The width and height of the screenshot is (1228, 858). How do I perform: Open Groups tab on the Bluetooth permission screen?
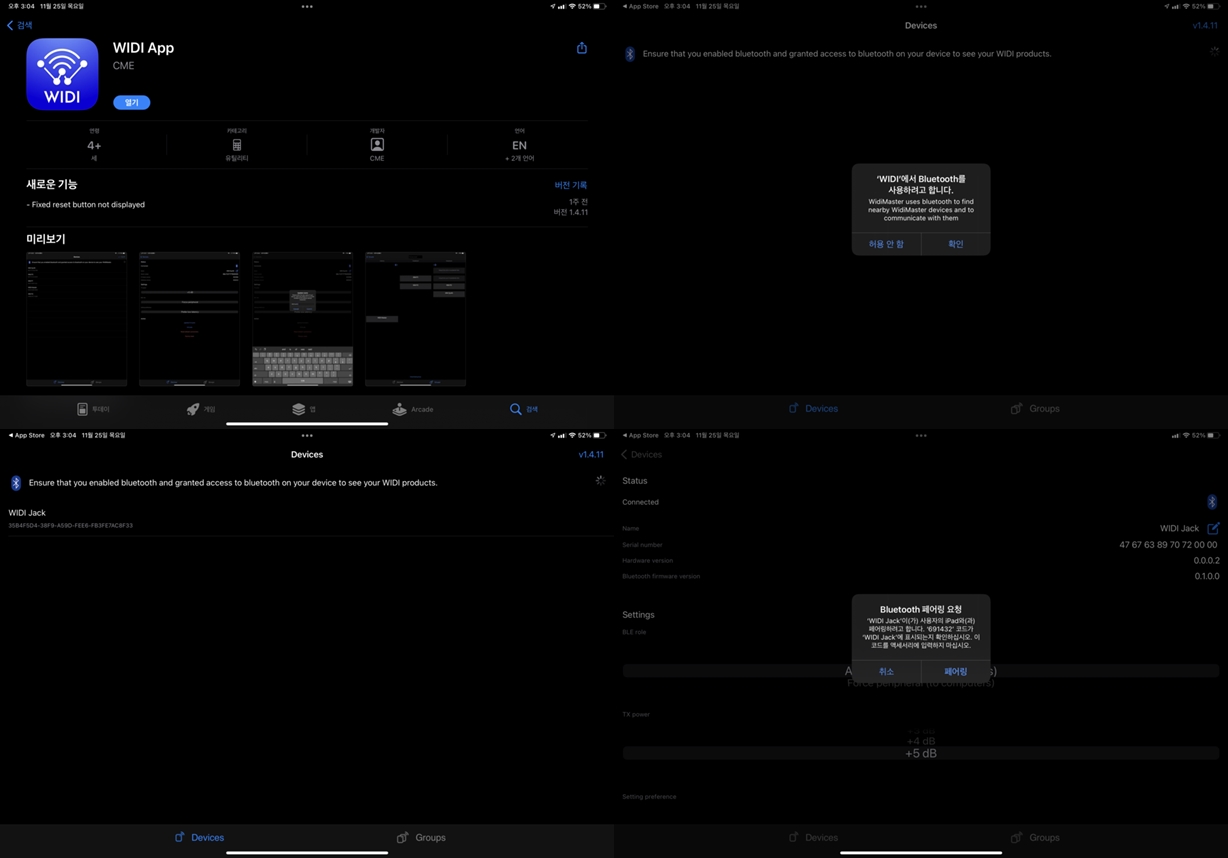(x=1035, y=409)
